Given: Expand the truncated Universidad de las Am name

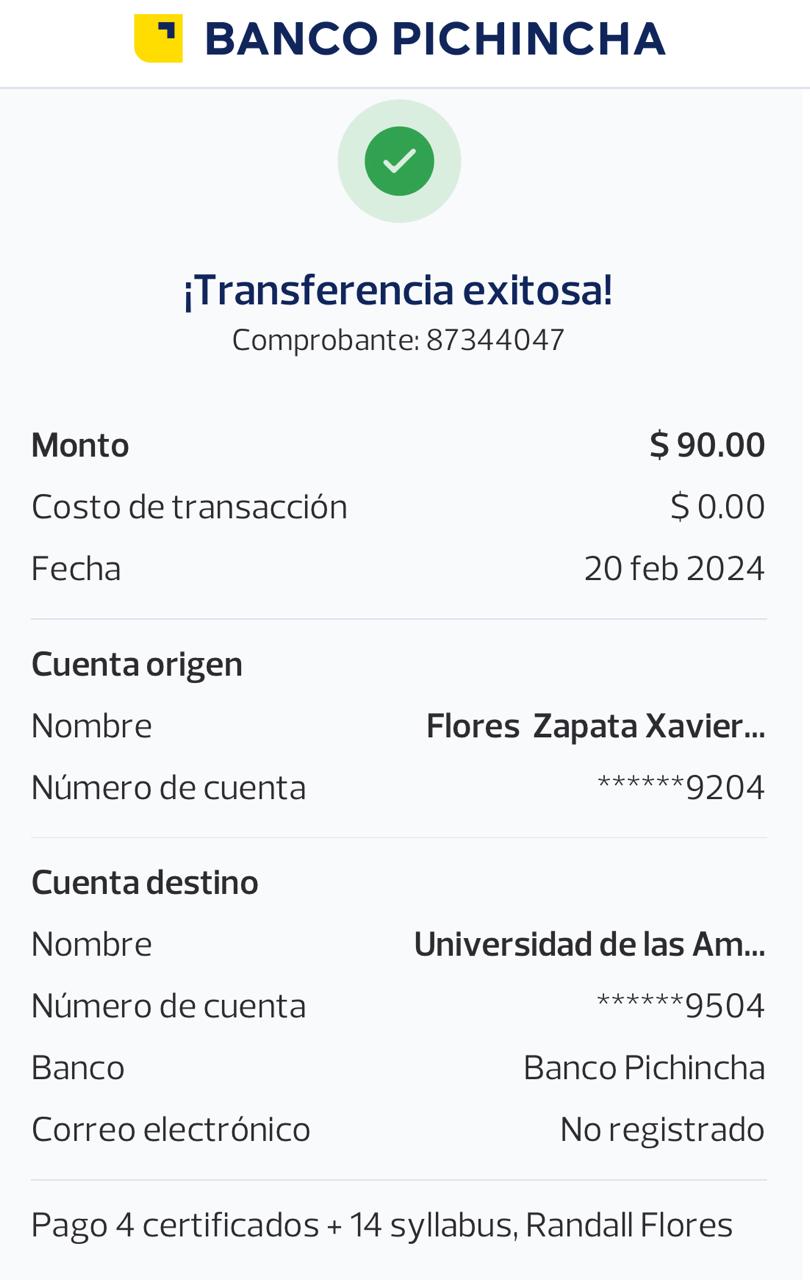Looking at the screenshot, I should 589,944.
